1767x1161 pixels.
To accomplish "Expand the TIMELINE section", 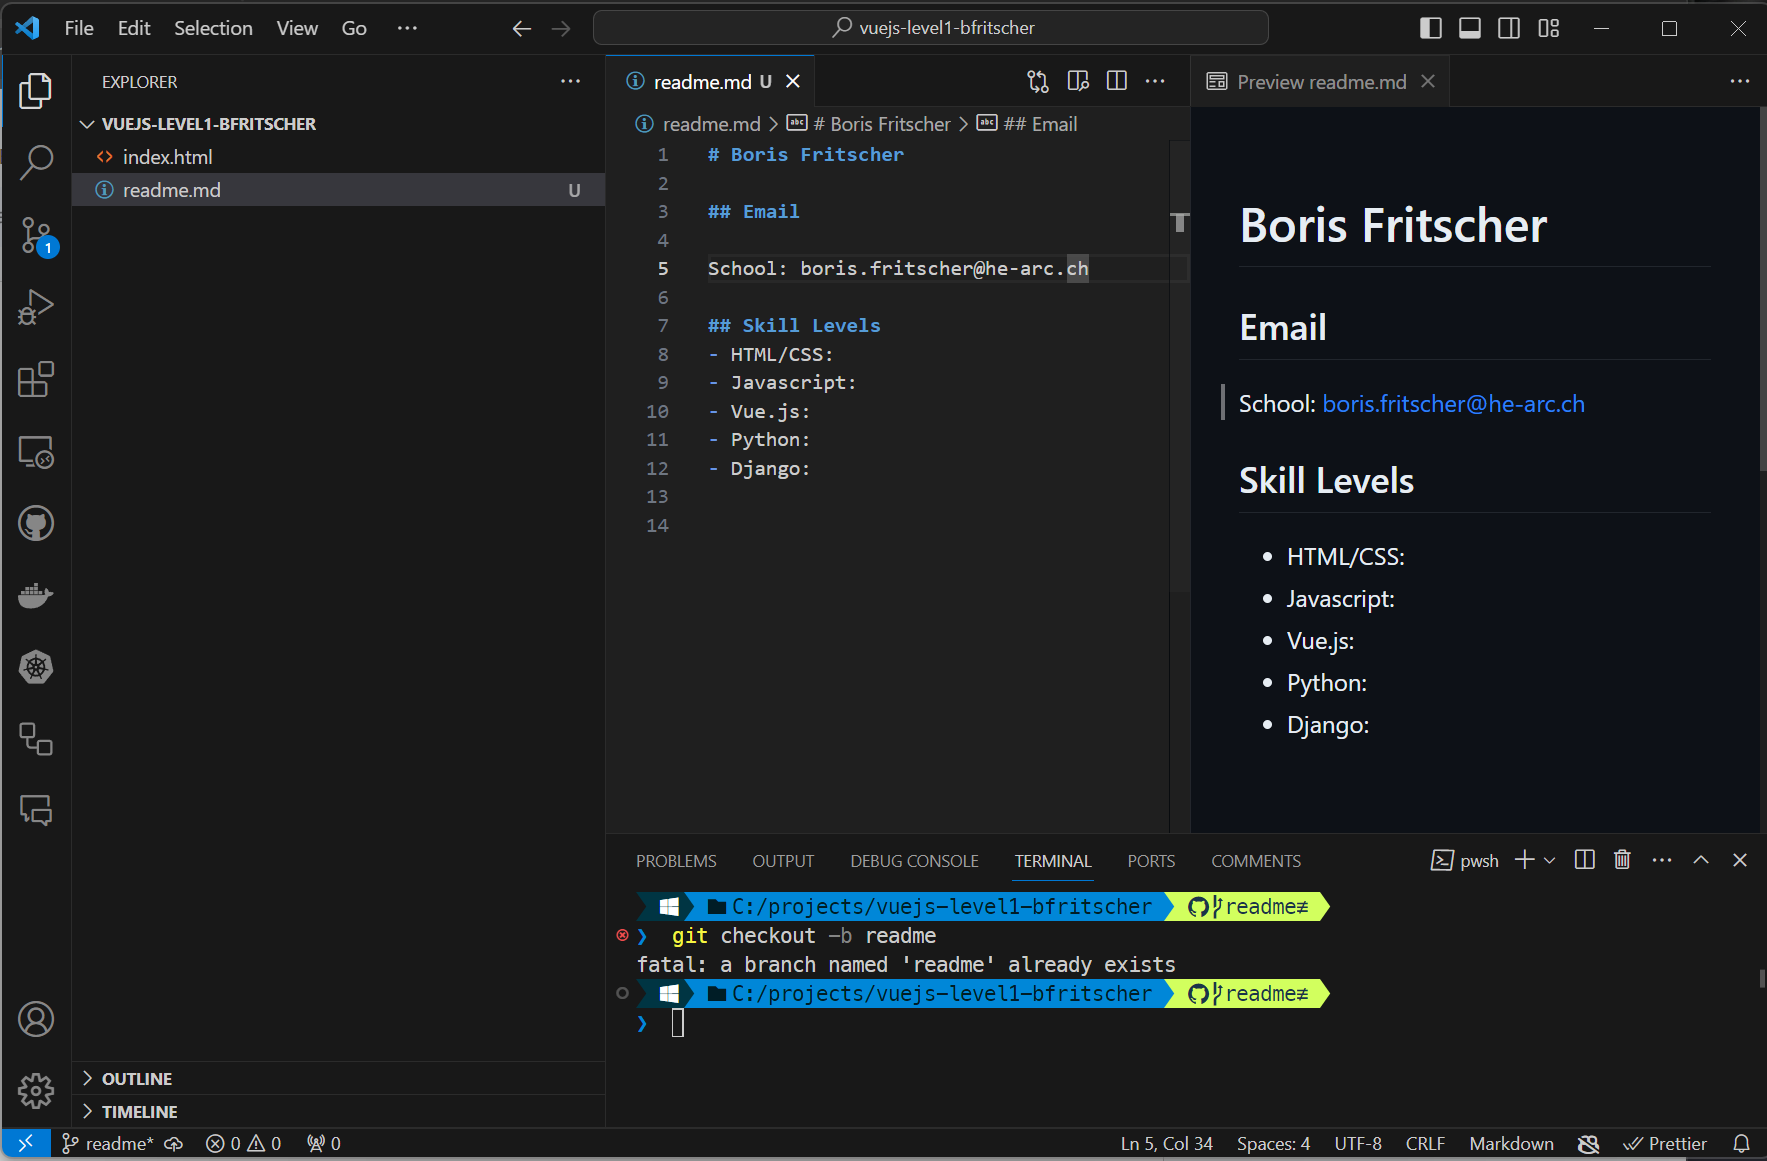I will pyautogui.click(x=139, y=1111).
